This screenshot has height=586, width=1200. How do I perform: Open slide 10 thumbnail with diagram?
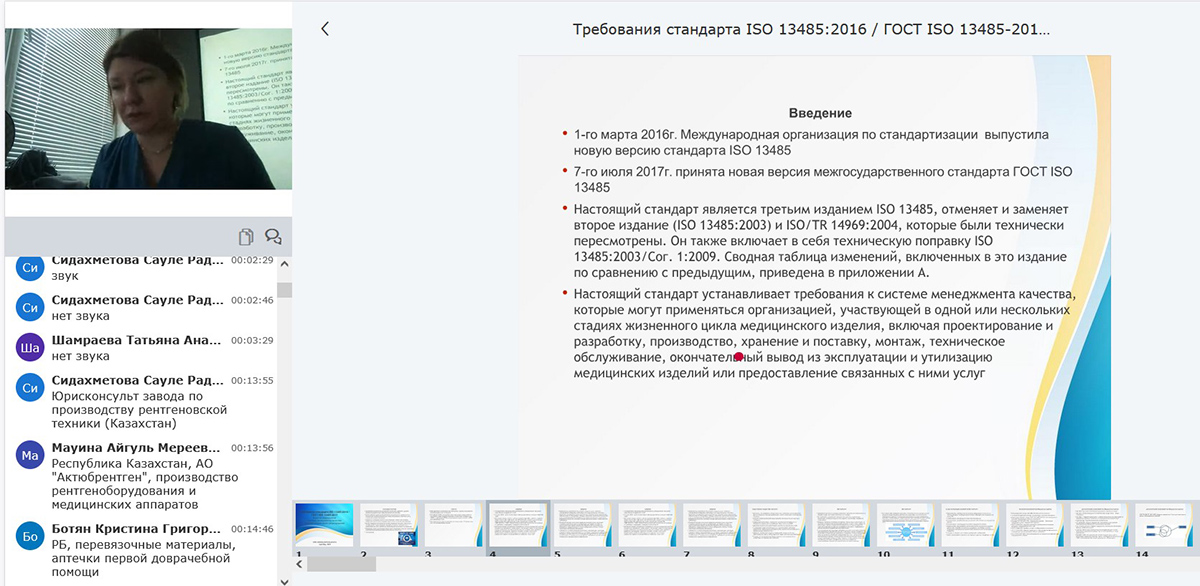[x=905, y=525]
